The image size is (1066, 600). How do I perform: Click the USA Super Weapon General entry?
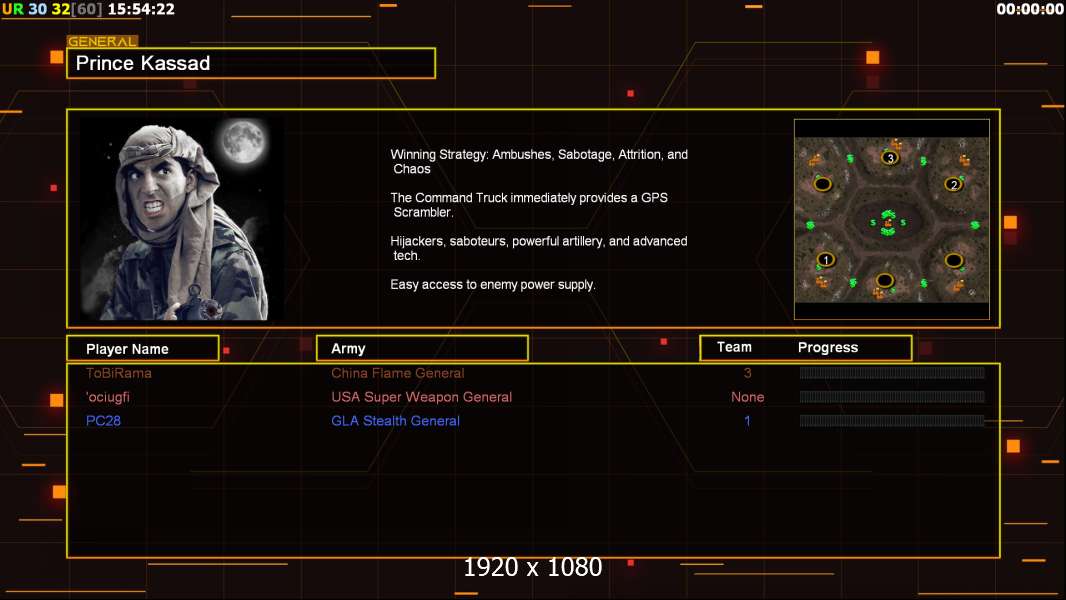[x=422, y=397]
